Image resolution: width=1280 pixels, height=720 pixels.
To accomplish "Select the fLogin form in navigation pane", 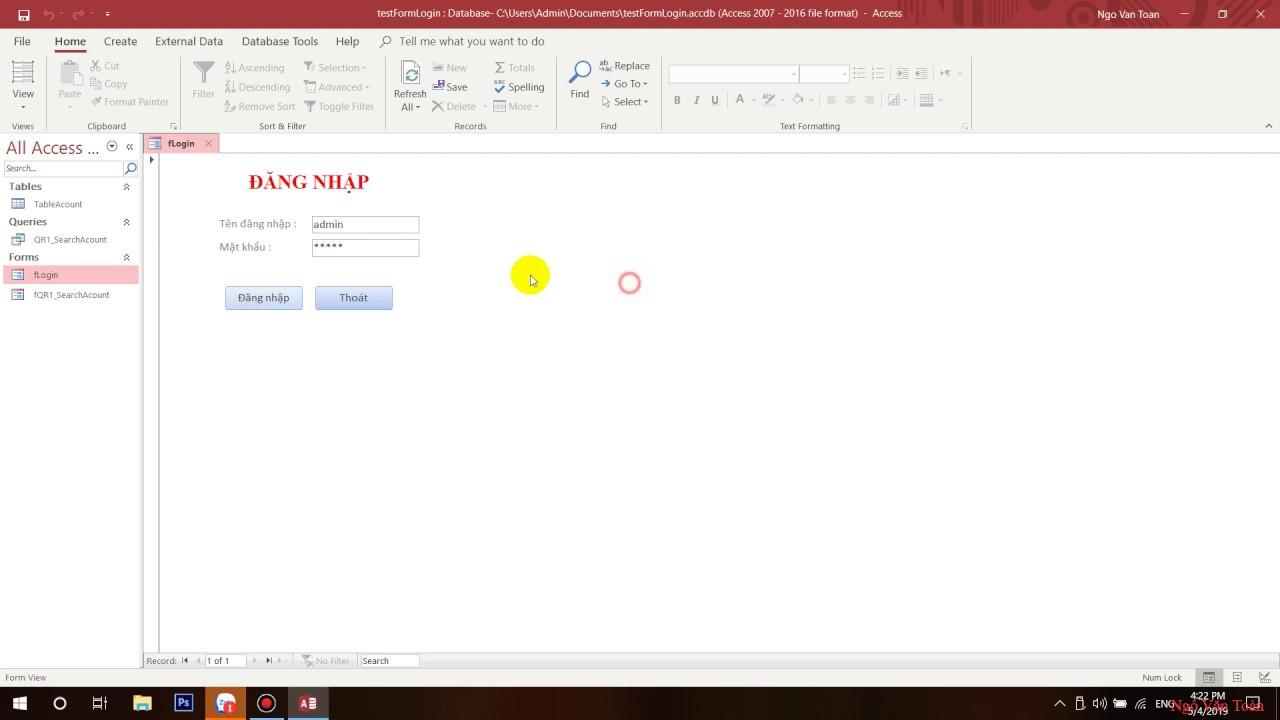I will (70, 275).
